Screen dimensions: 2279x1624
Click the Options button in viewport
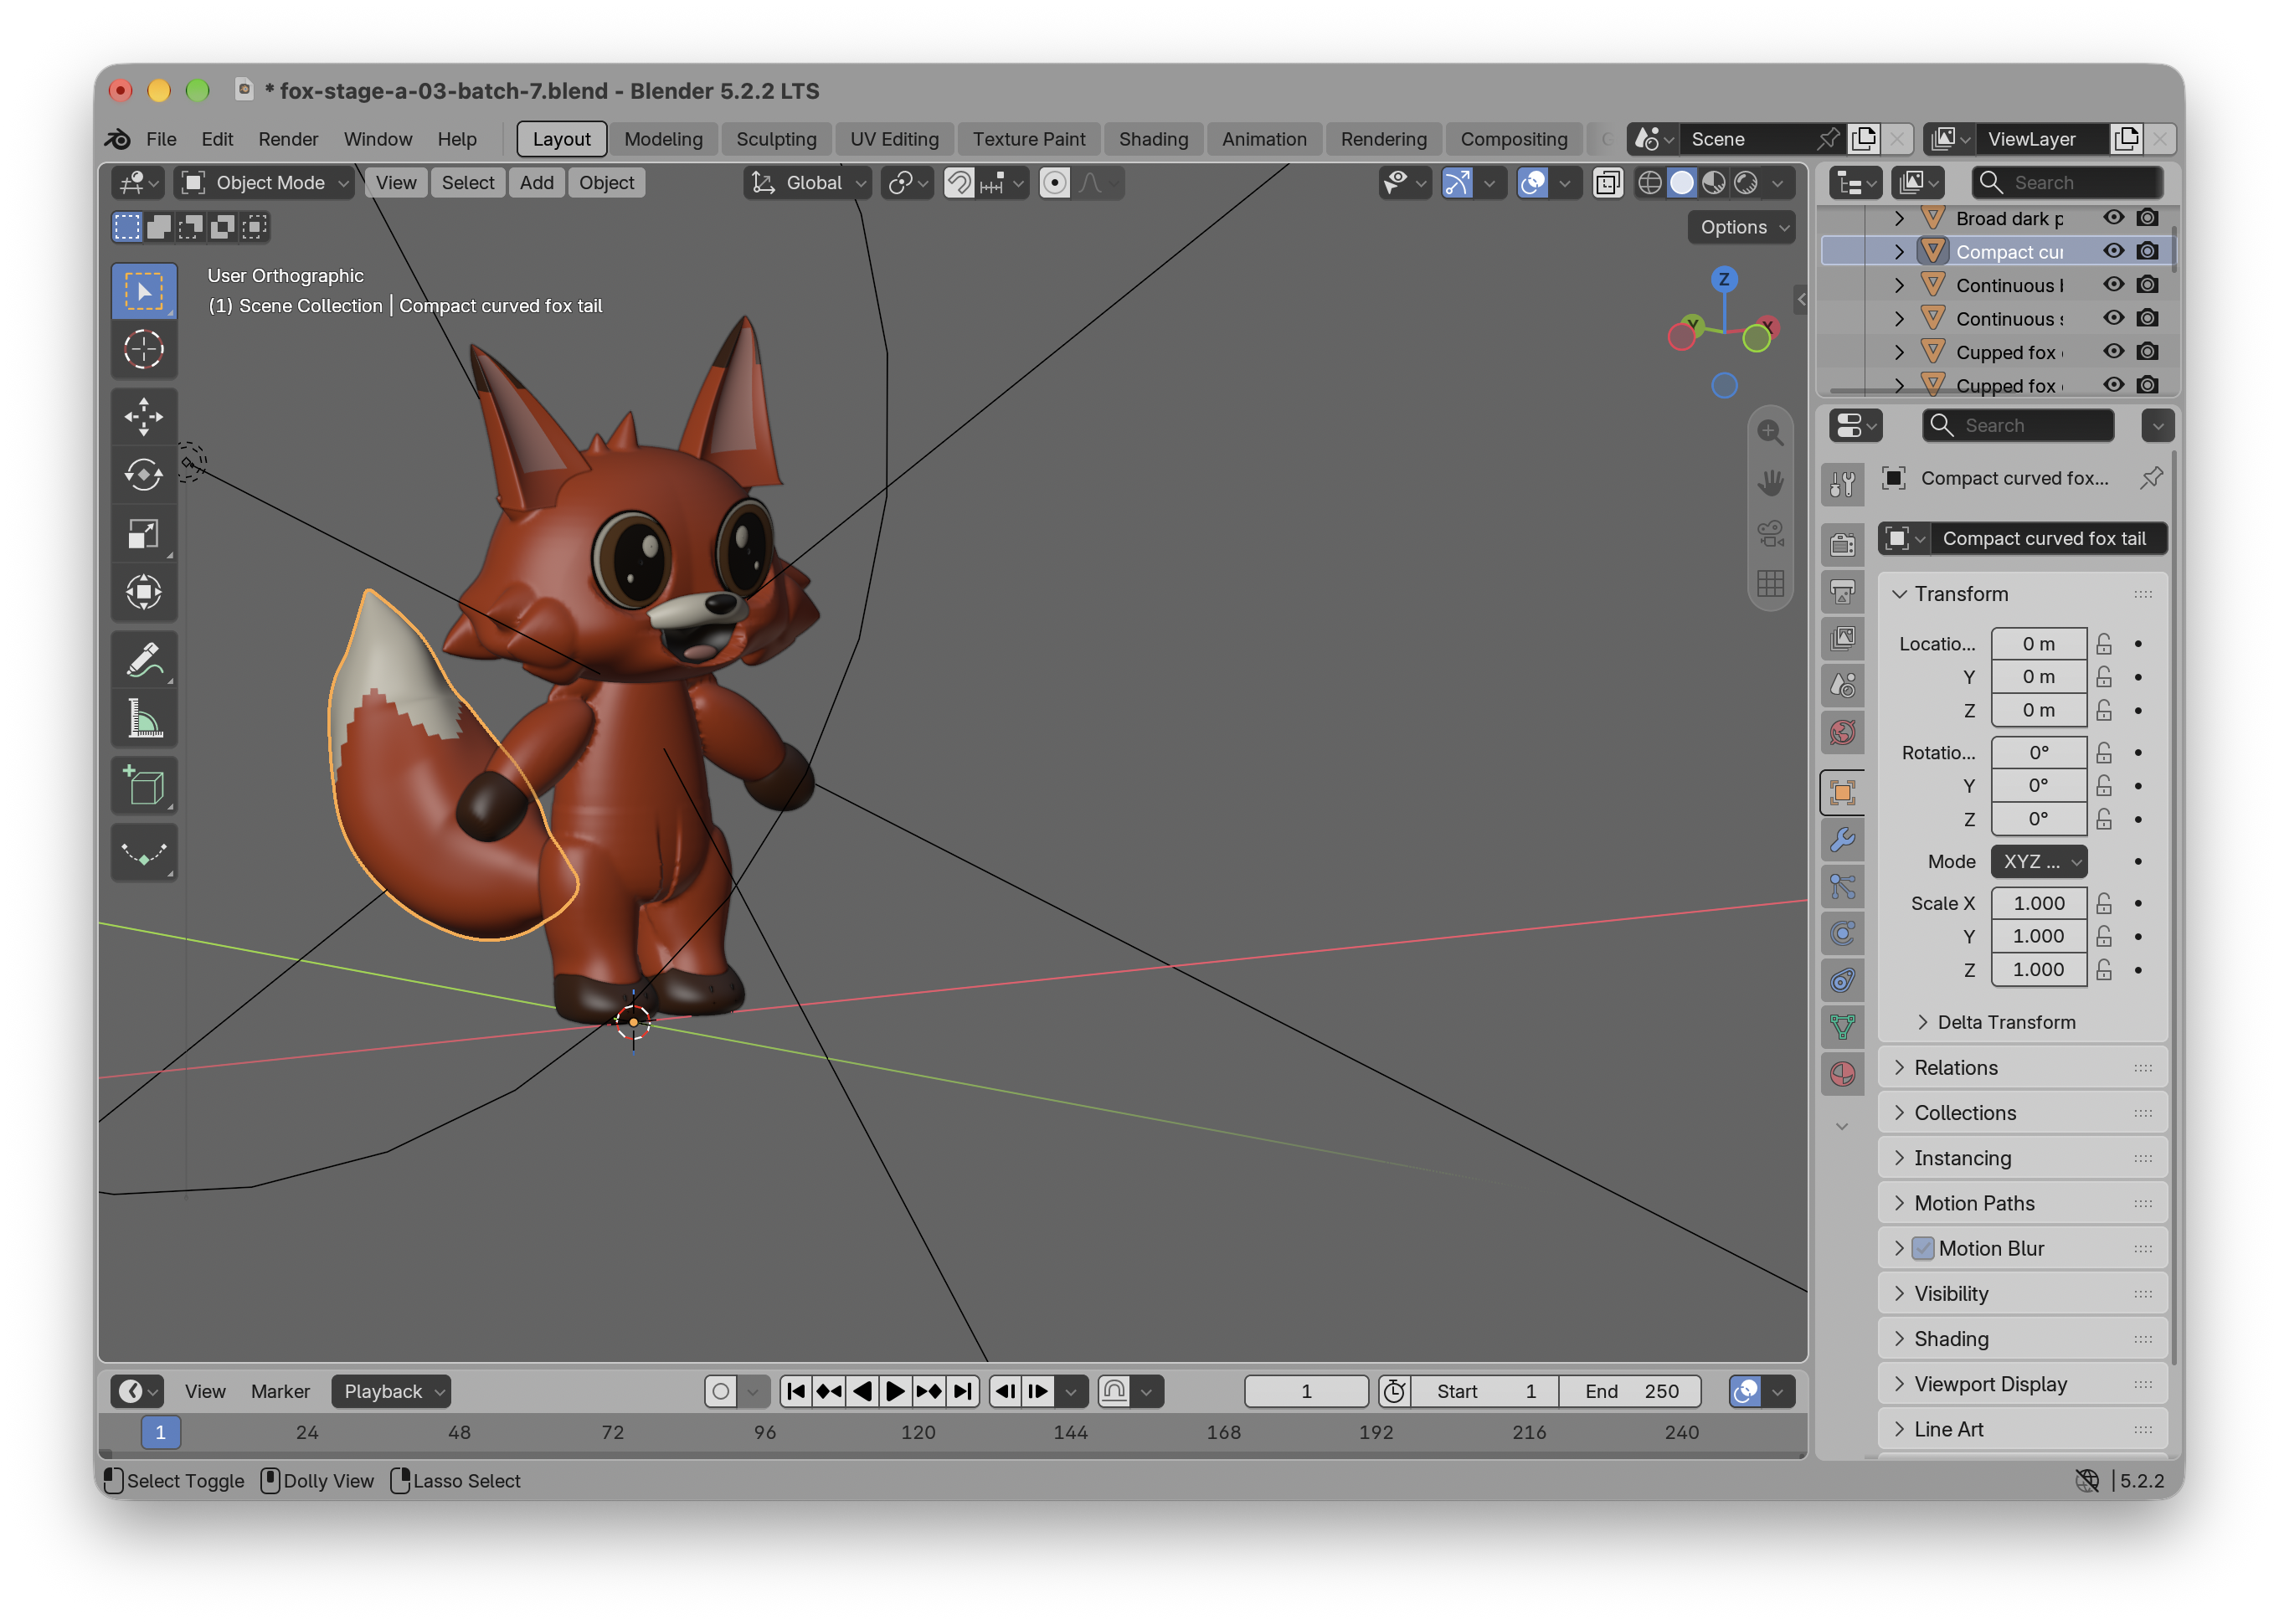1742,227
